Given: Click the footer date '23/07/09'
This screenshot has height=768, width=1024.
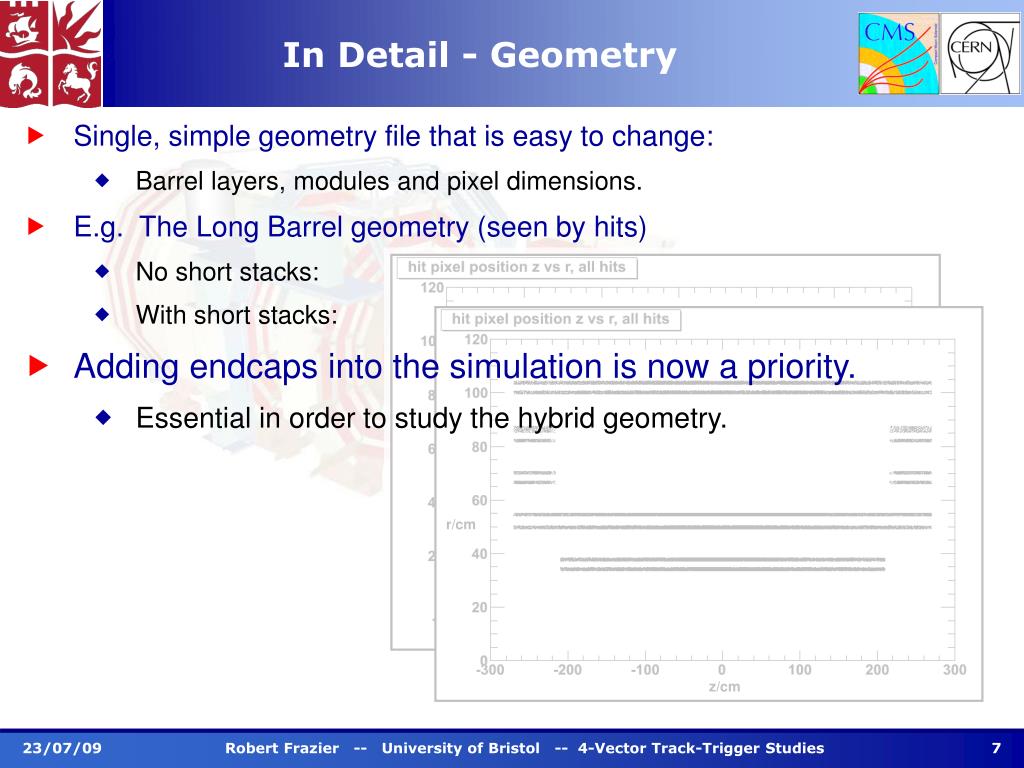Looking at the screenshot, I should point(62,748).
